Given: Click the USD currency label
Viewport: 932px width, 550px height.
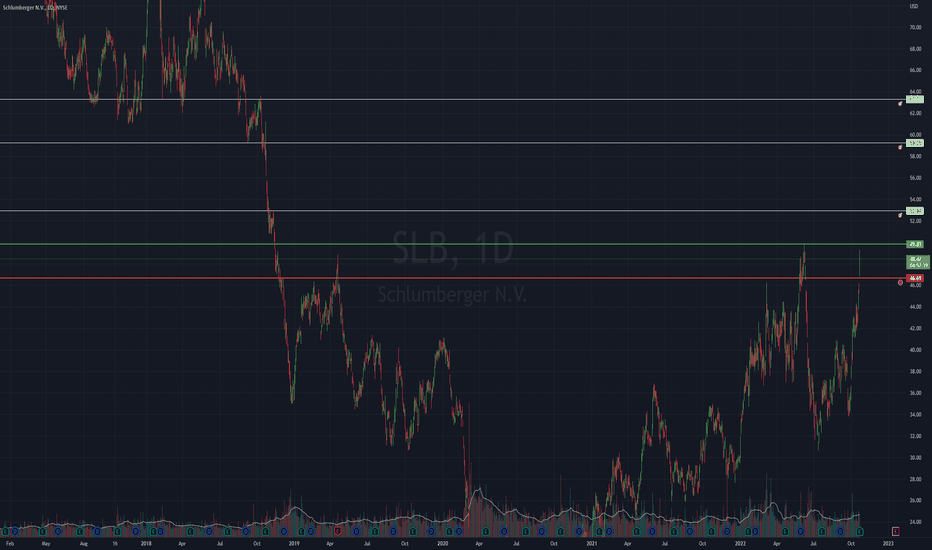Looking at the screenshot, I should tap(914, 7).
